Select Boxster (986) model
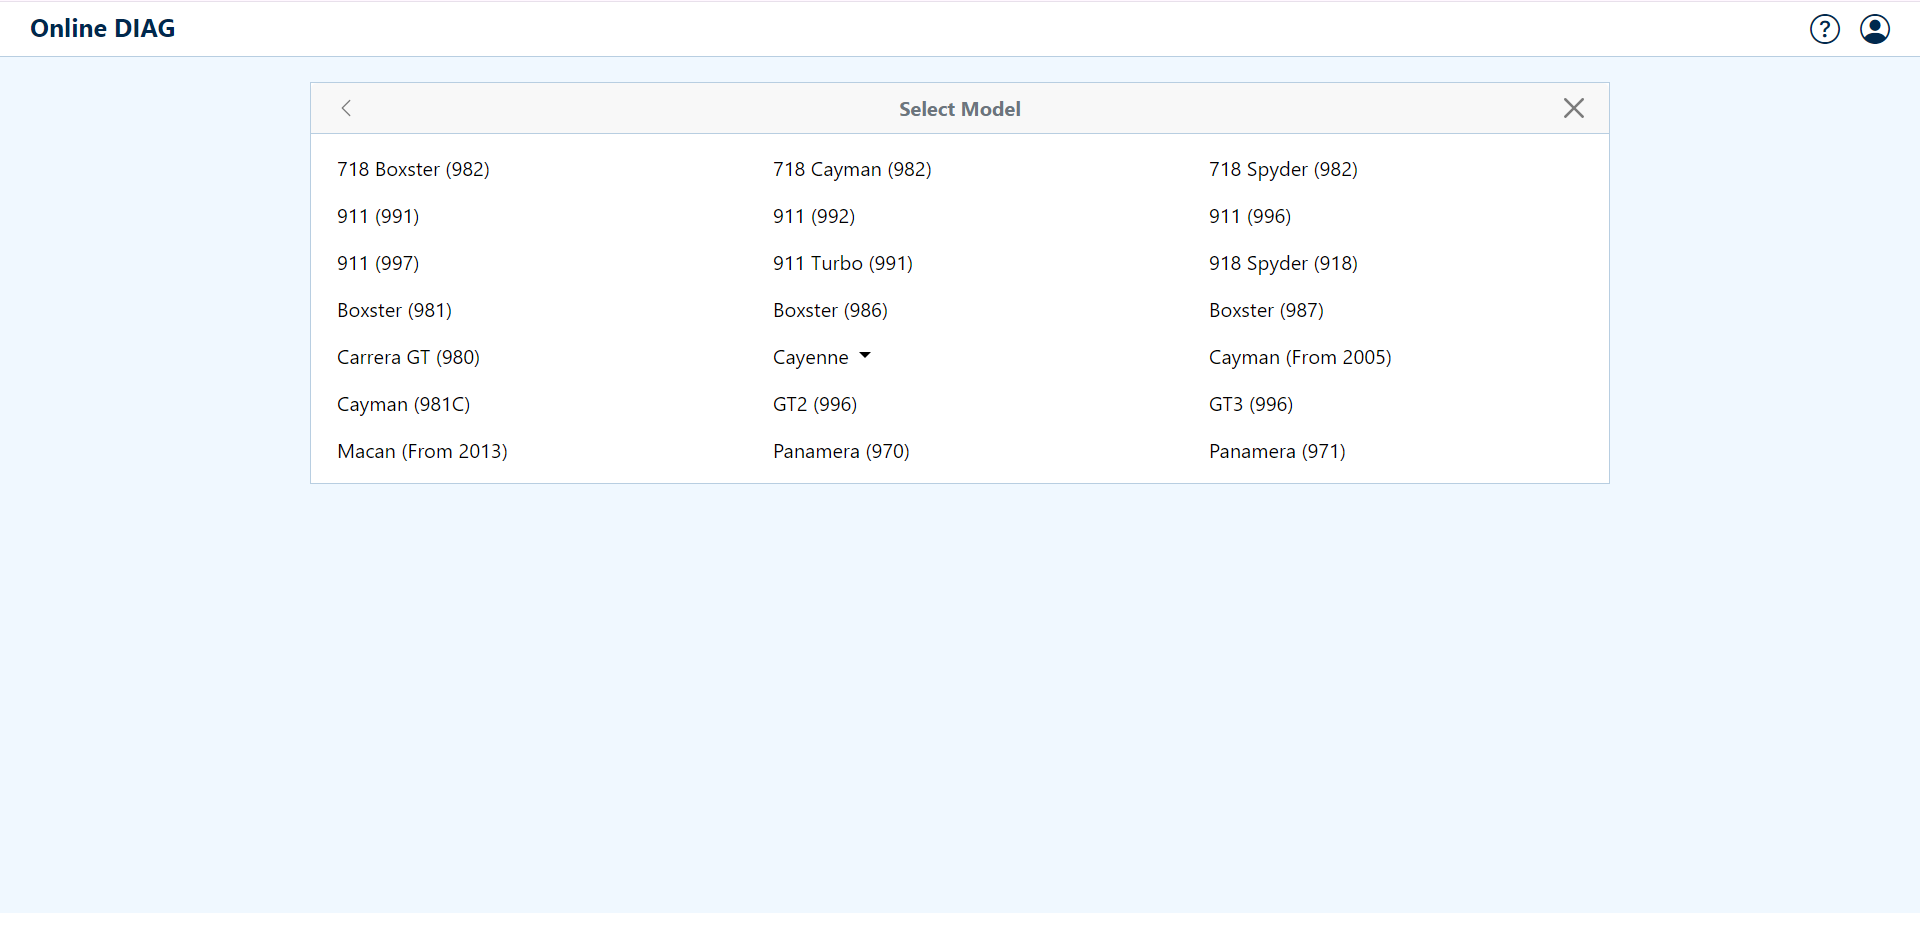Viewport: 1920px width, 941px height. click(830, 310)
